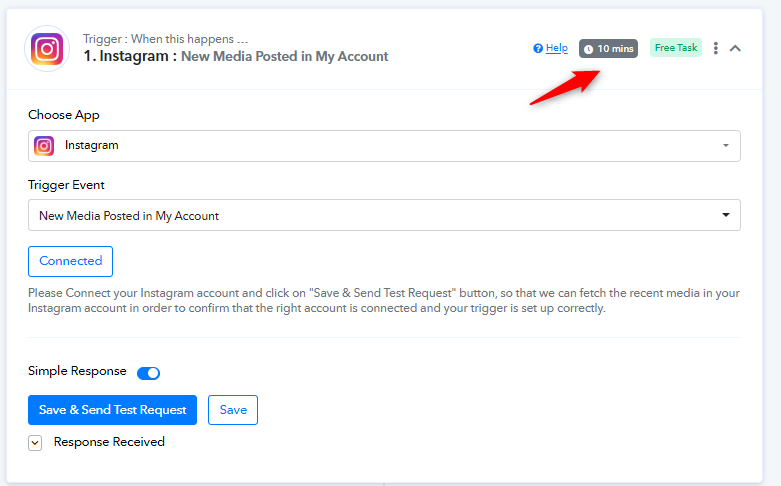Expand the Response Received chevron box
Image resolution: width=781 pixels, height=486 pixels.
(x=35, y=442)
